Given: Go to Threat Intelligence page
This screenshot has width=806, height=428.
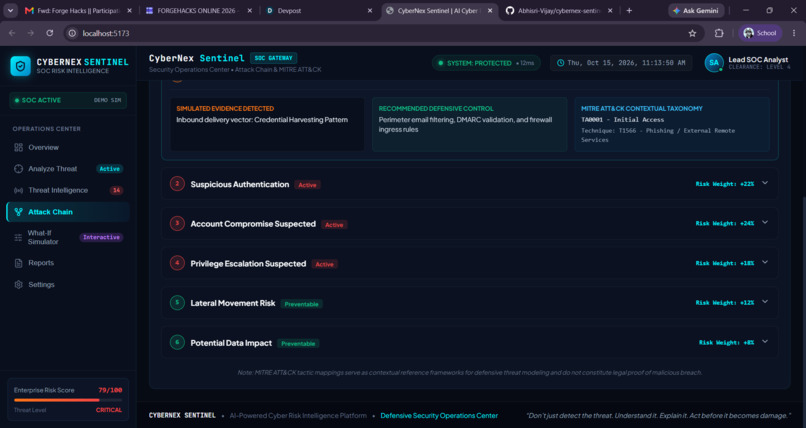Looking at the screenshot, I should pyautogui.click(x=67, y=190).
